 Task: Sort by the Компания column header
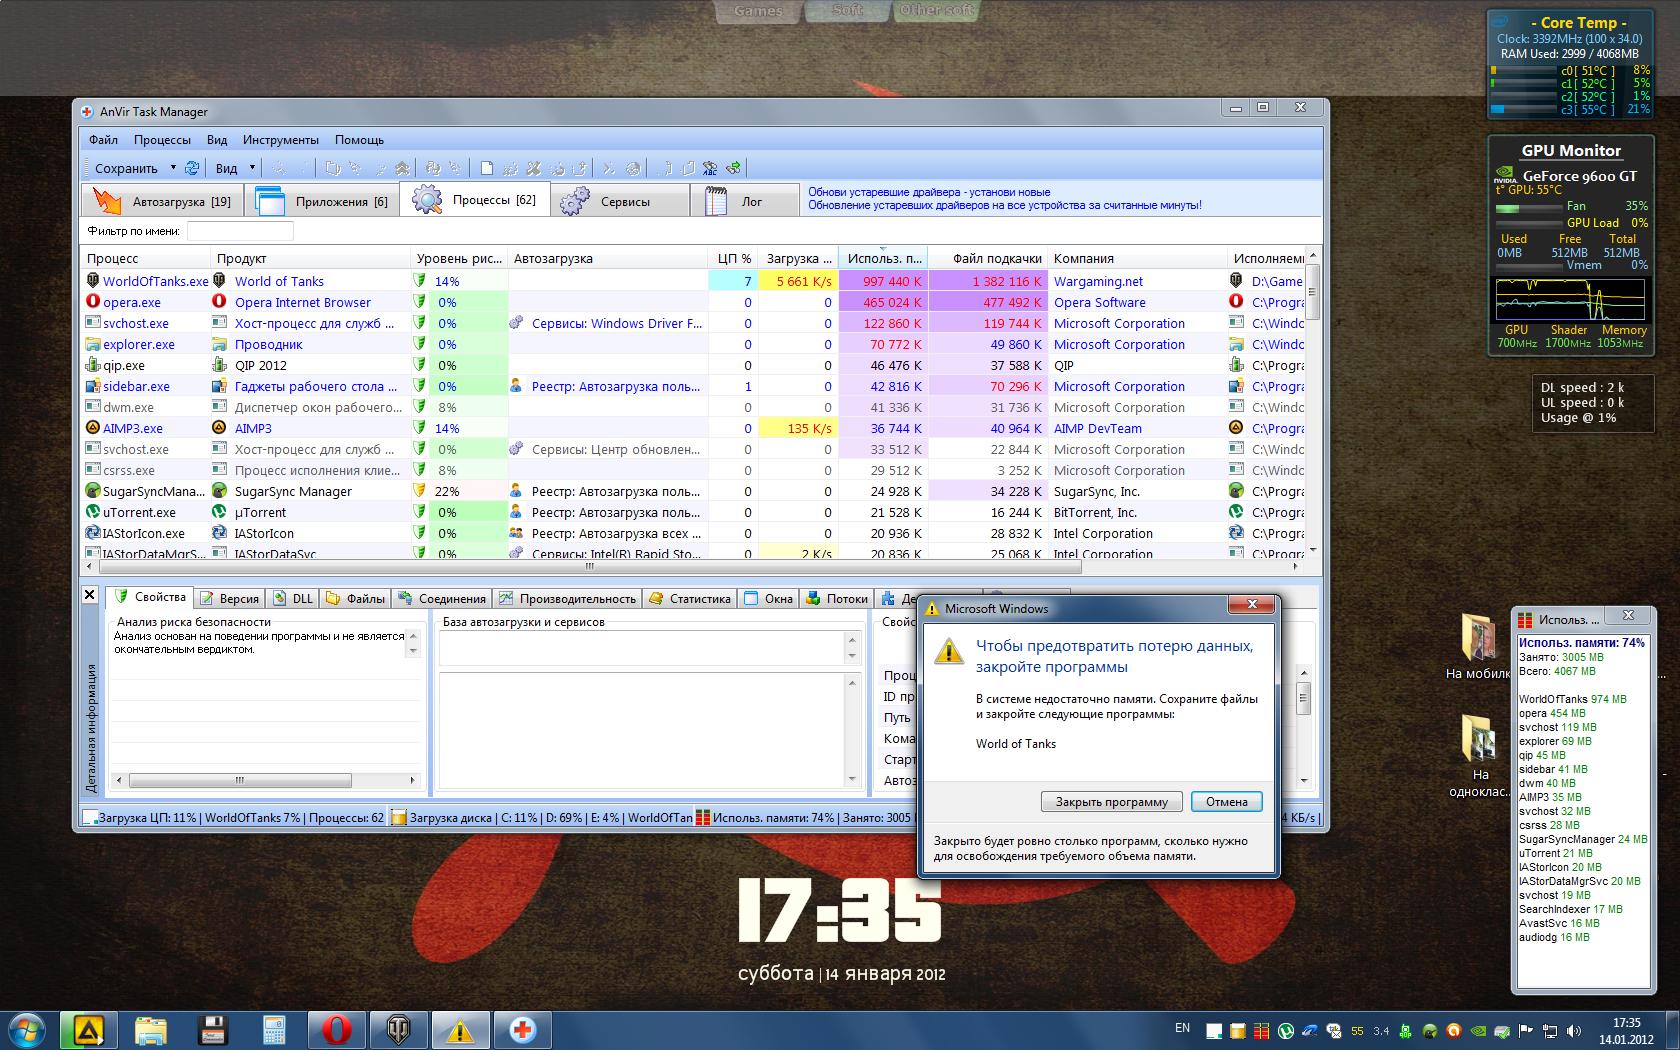pyautogui.click(x=1137, y=258)
